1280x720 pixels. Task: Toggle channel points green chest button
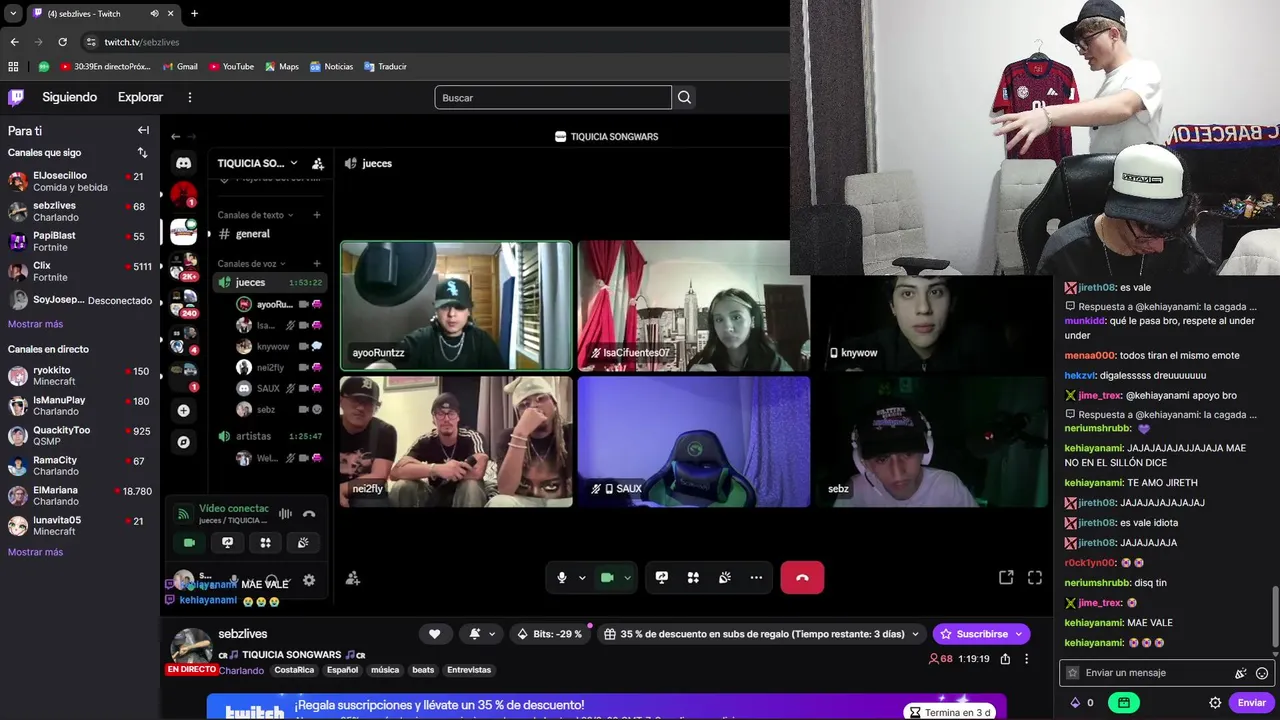point(1124,703)
